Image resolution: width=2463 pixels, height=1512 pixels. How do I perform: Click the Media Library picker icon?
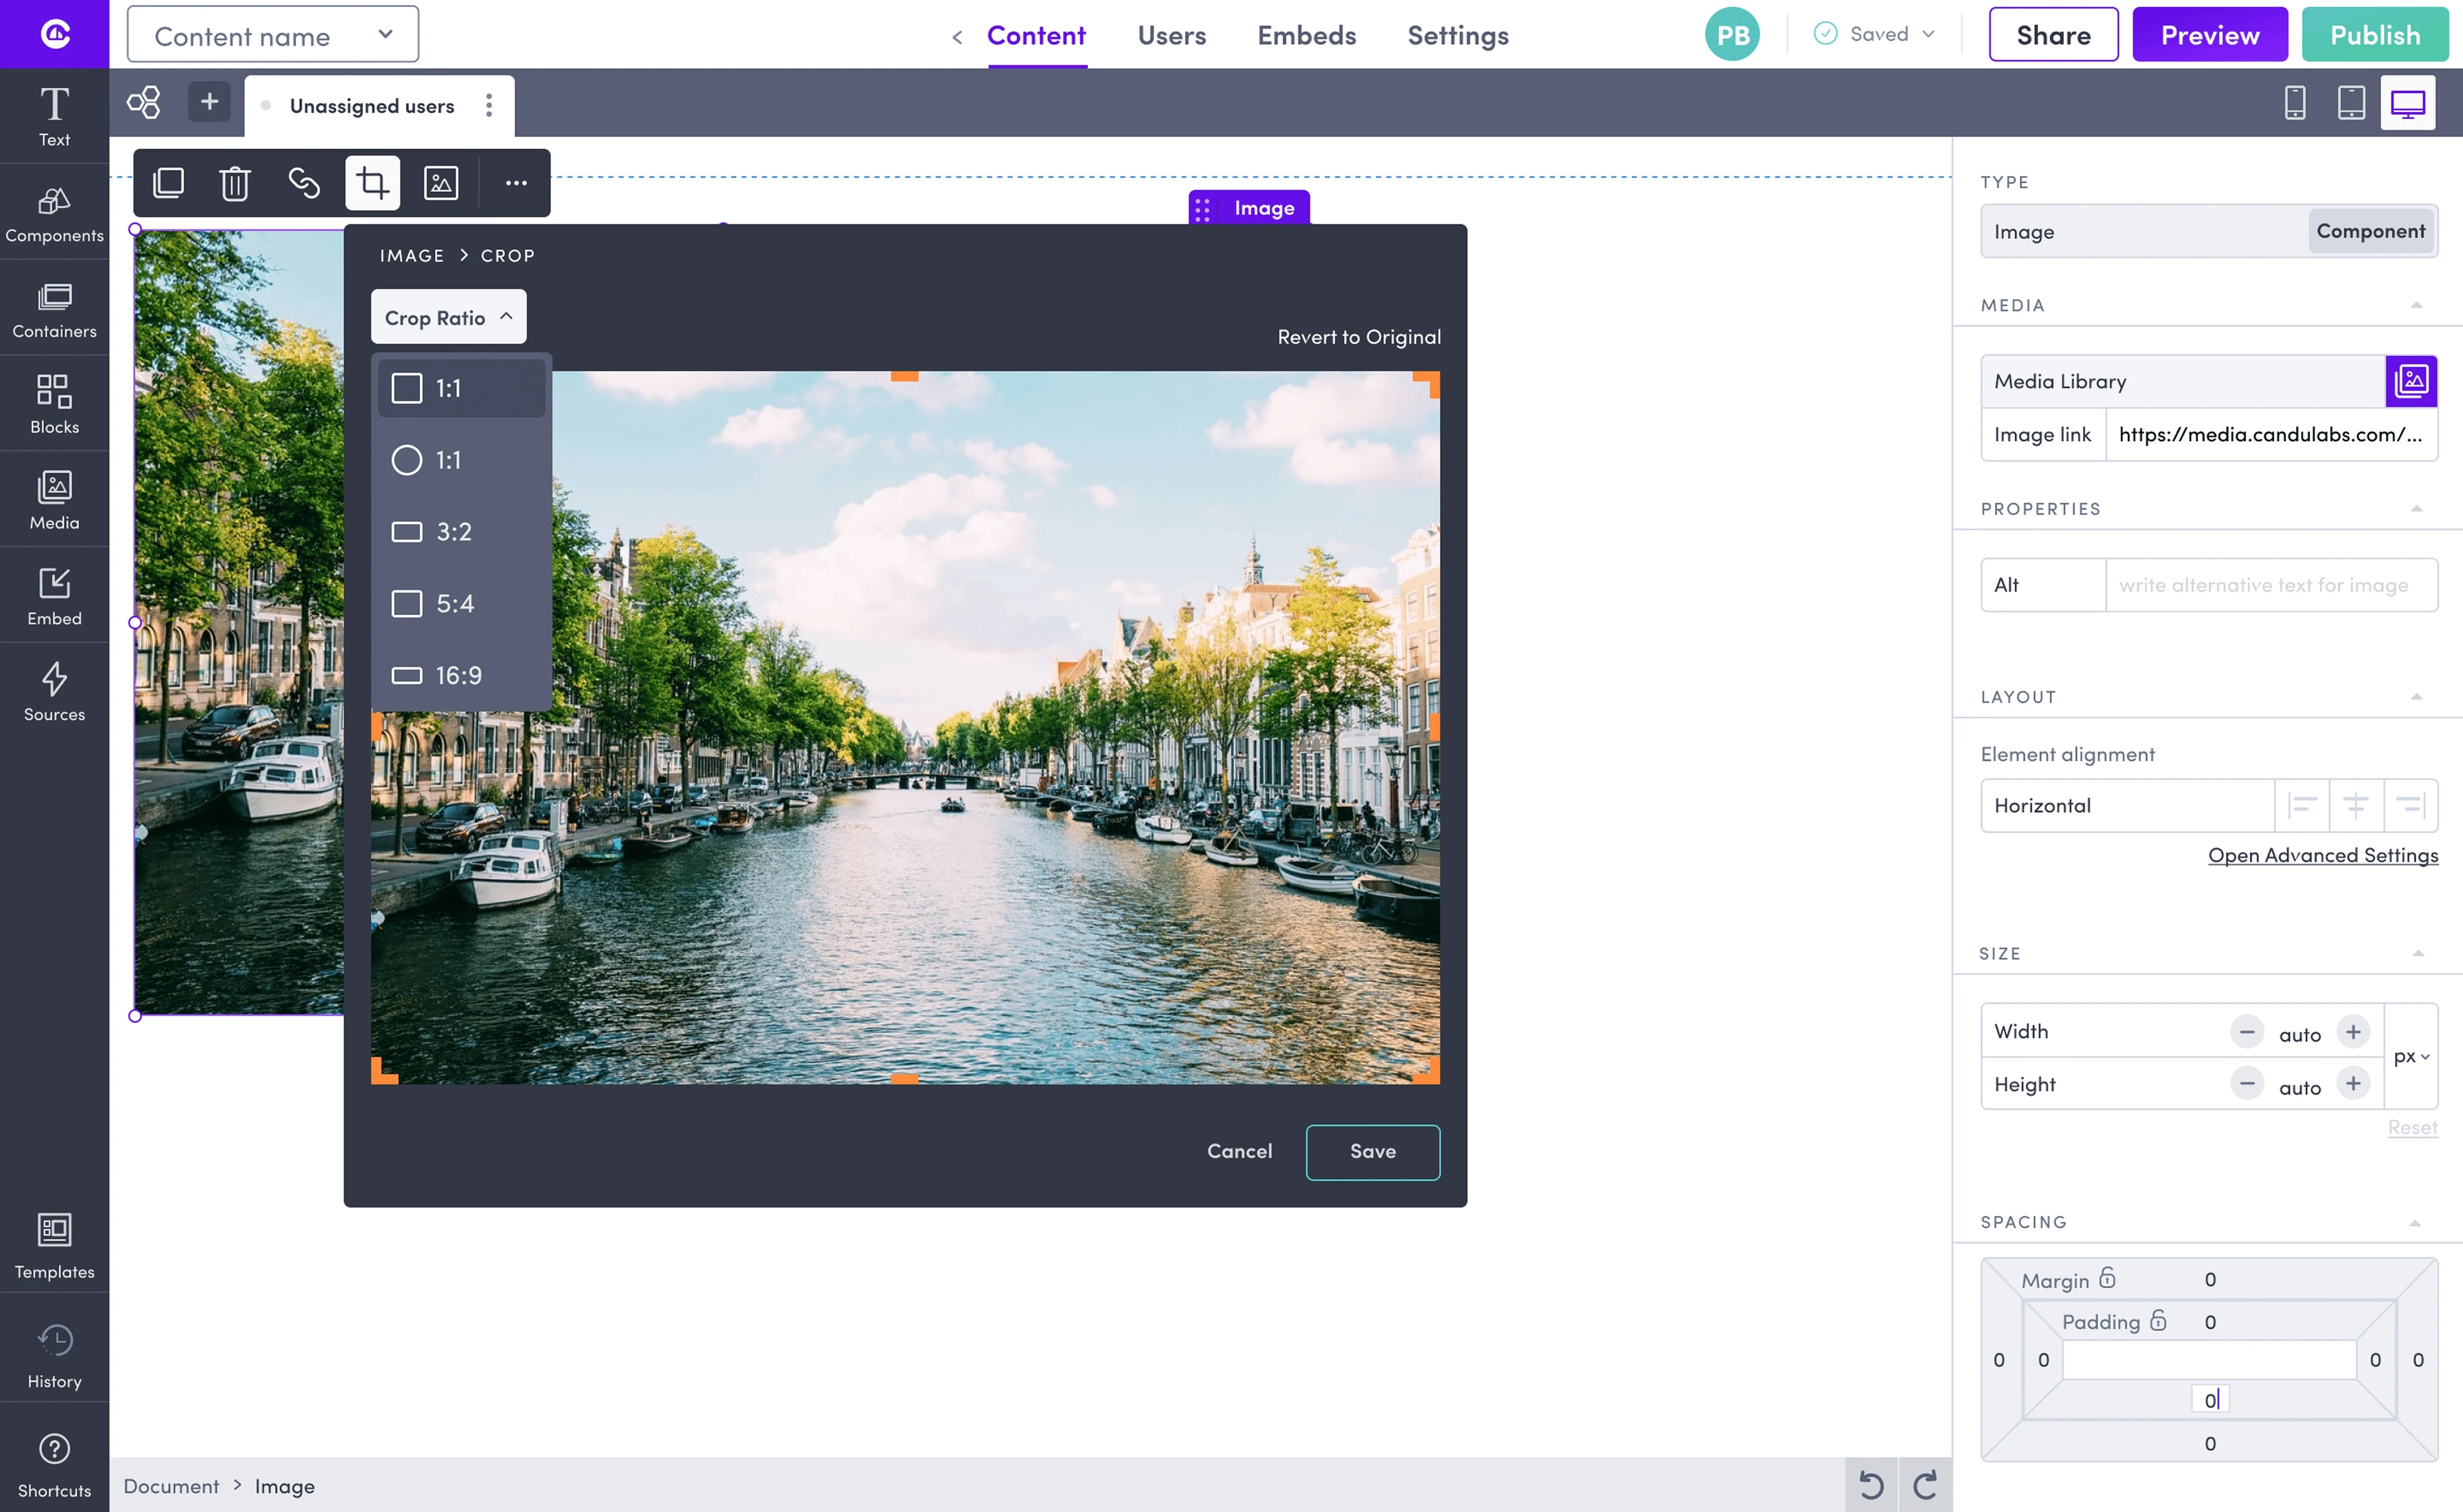point(2411,381)
